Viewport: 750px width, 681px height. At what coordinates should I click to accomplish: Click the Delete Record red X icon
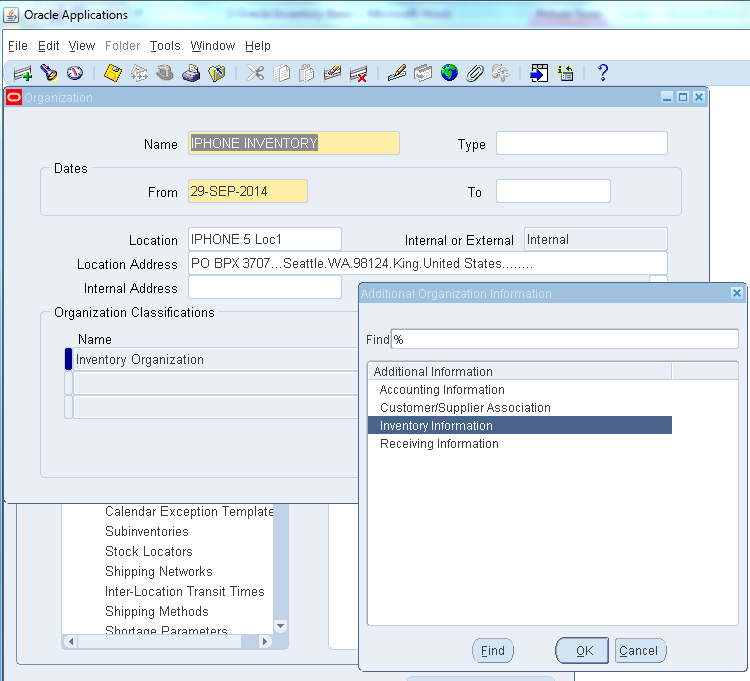pyautogui.click(x=358, y=73)
